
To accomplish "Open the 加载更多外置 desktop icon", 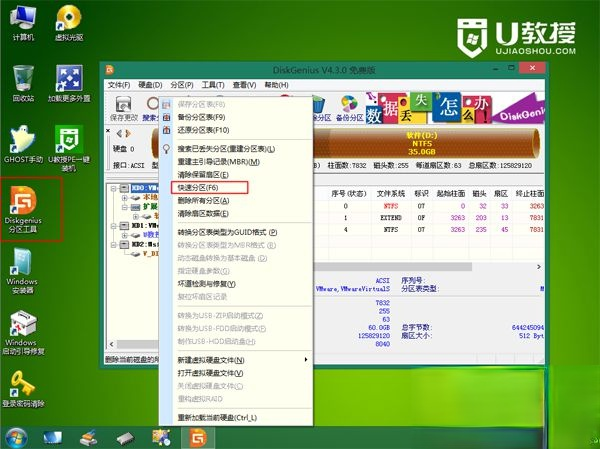I will click(69, 83).
